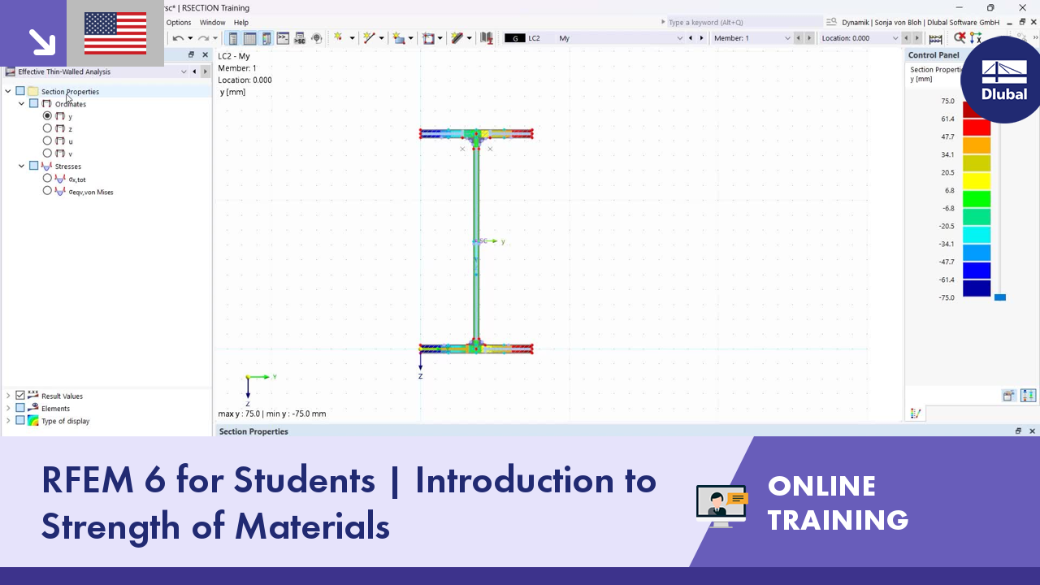
Task: Expand the Result Values node
Action: pos(8,395)
